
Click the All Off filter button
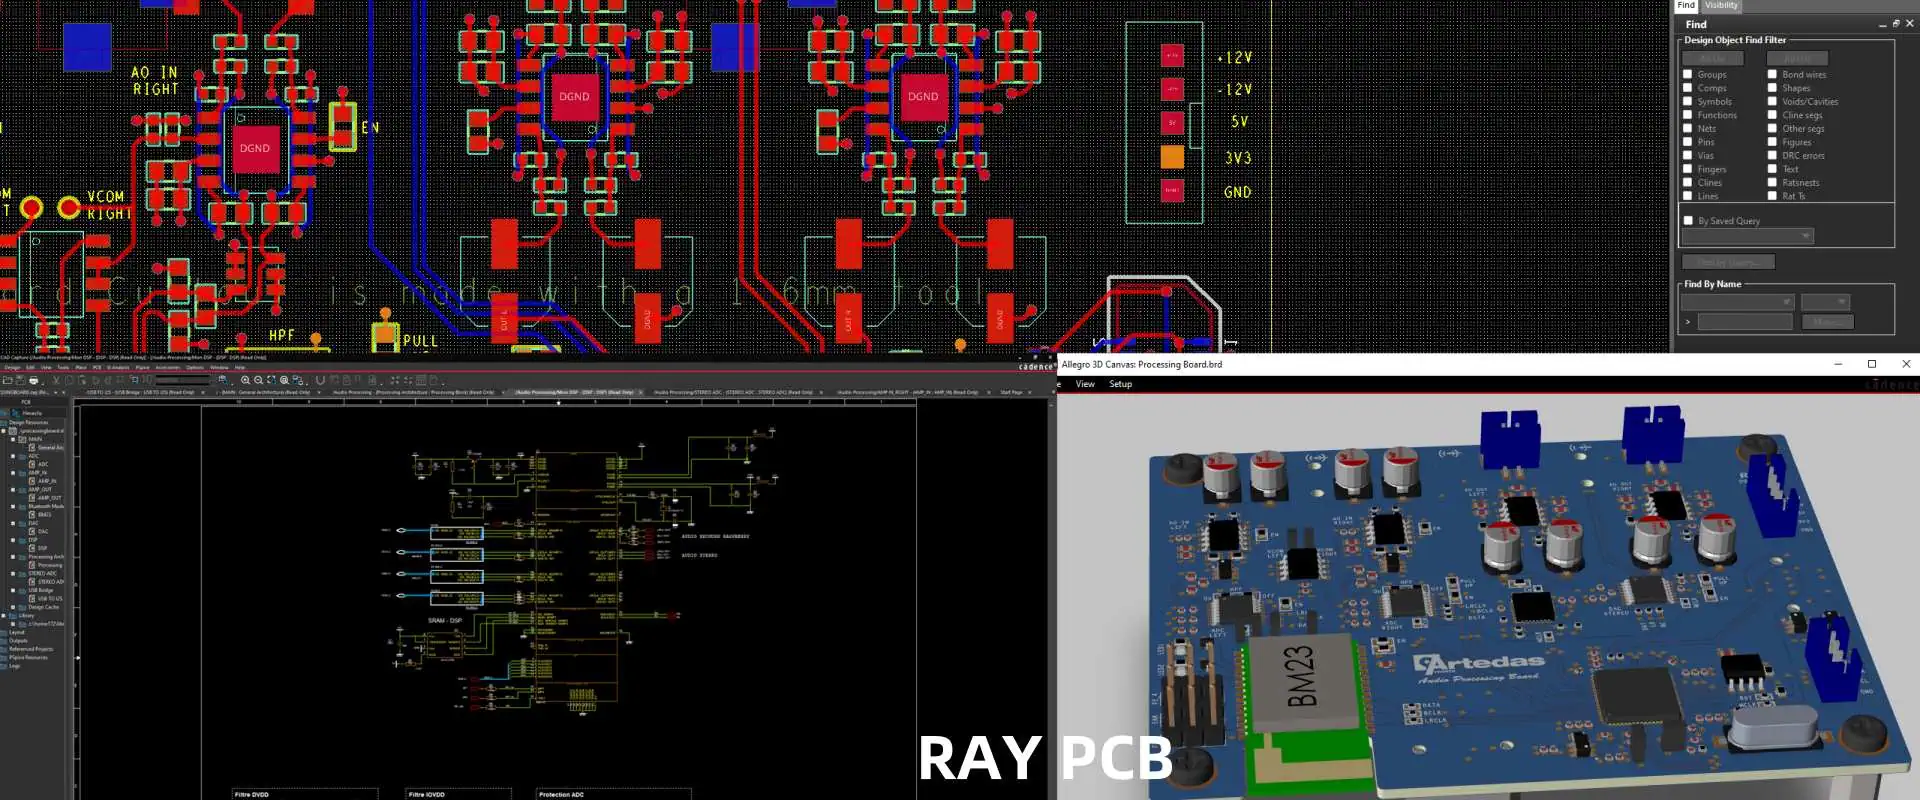1797,59
